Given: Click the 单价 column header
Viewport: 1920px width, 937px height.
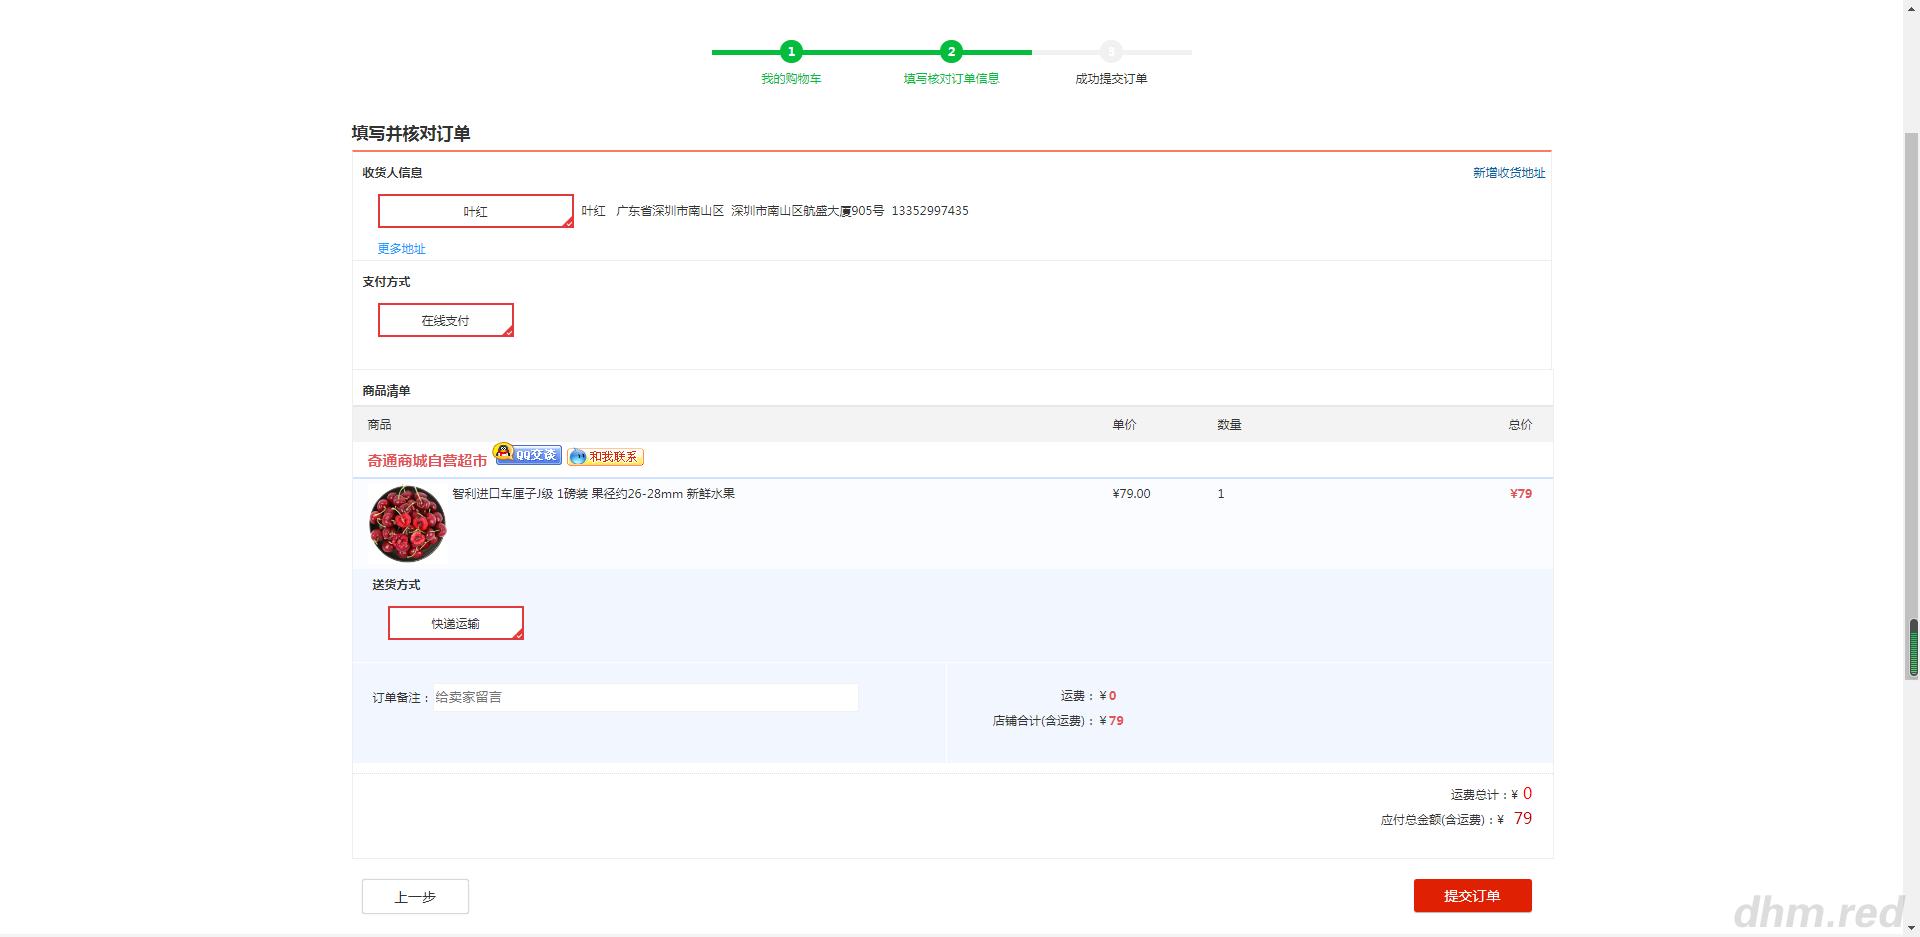Looking at the screenshot, I should pos(1124,425).
